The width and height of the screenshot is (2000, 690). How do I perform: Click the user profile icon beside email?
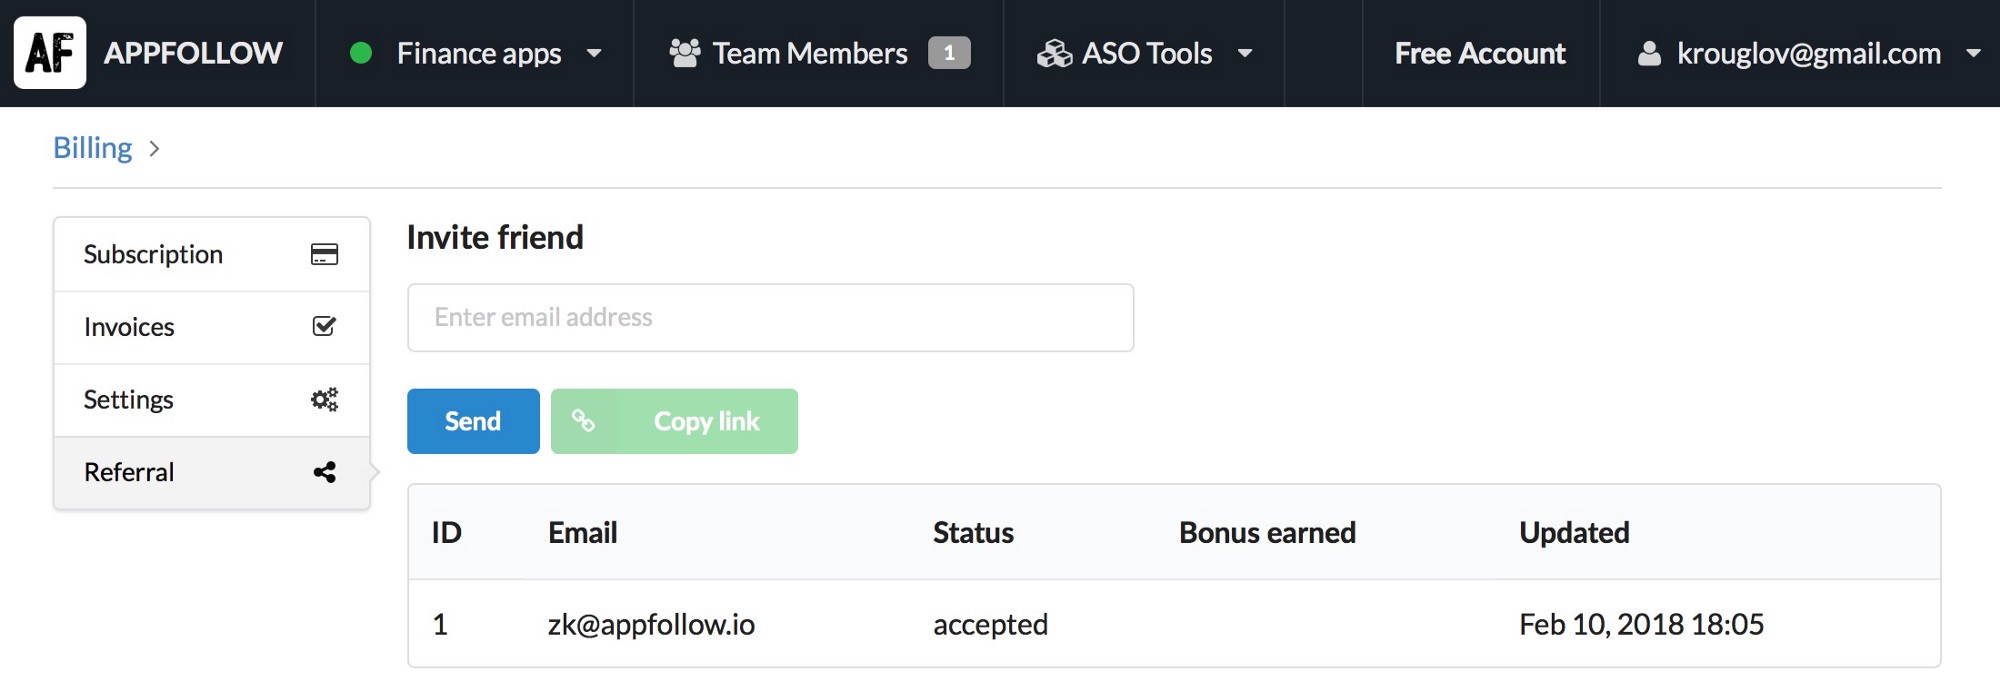[x=1649, y=53]
